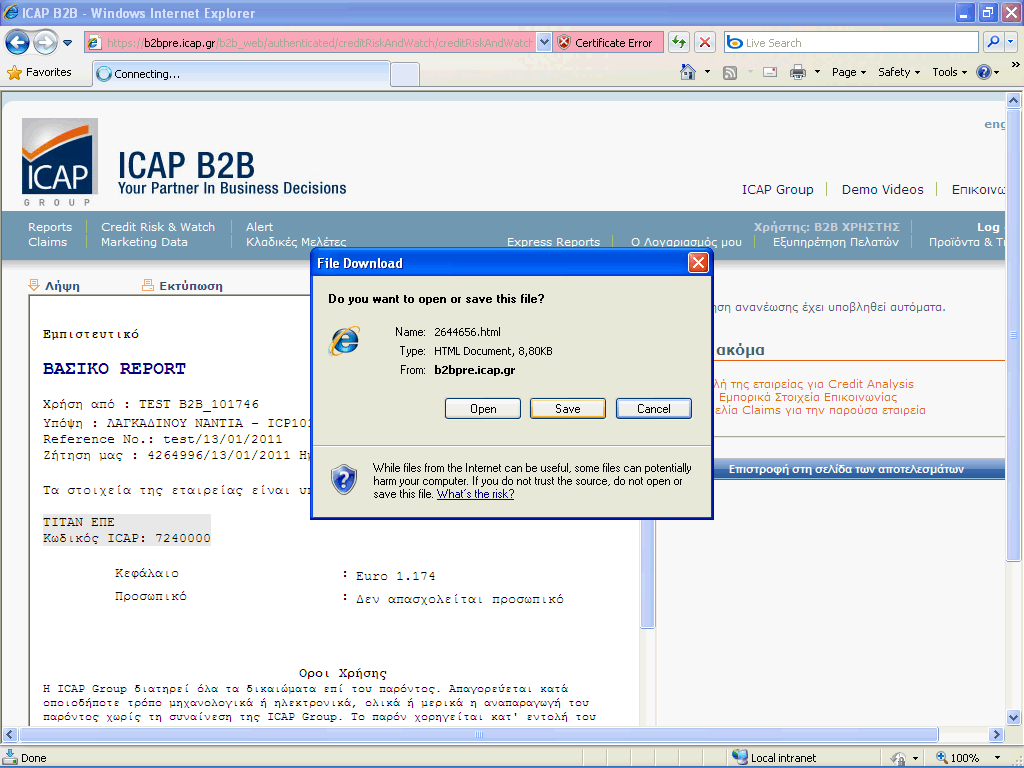
Task: Click the ΤΙΤΑΝ ΕΠΕ company name text
Action: [79, 522]
